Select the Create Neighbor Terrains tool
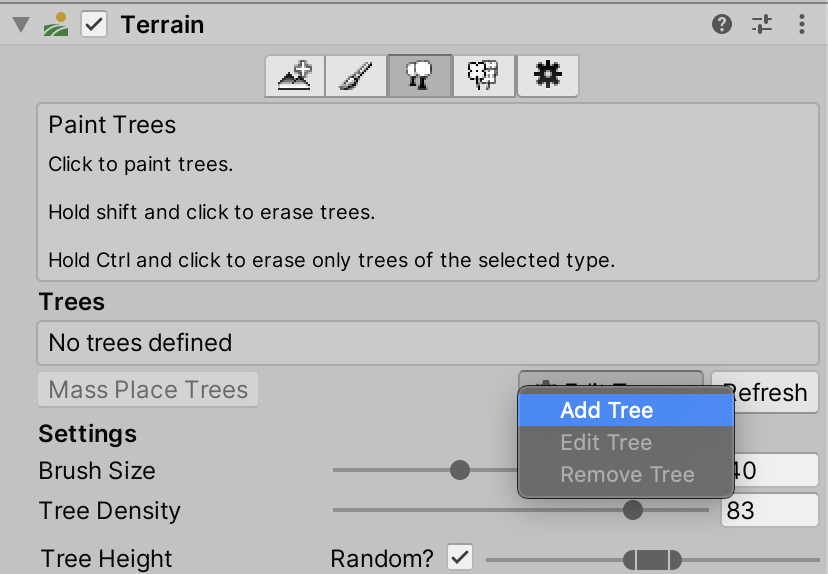The width and height of the screenshot is (828, 574). 297,76
